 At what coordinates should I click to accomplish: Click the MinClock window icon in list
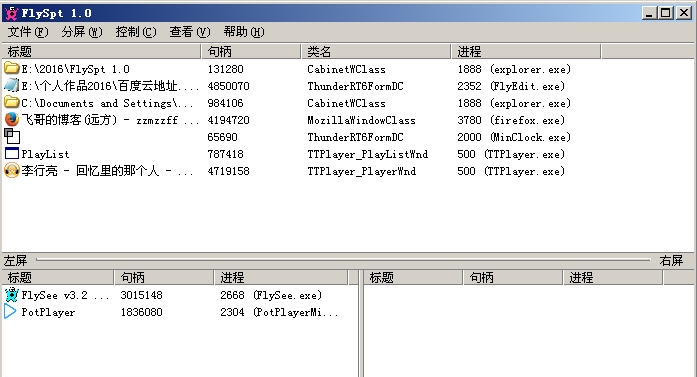(12, 136)
